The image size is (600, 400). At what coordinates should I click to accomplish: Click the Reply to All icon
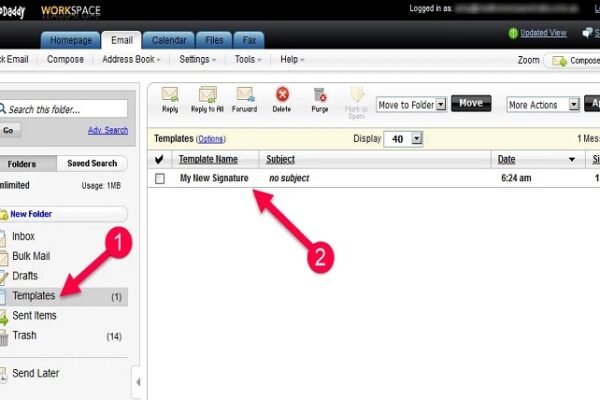207,95
